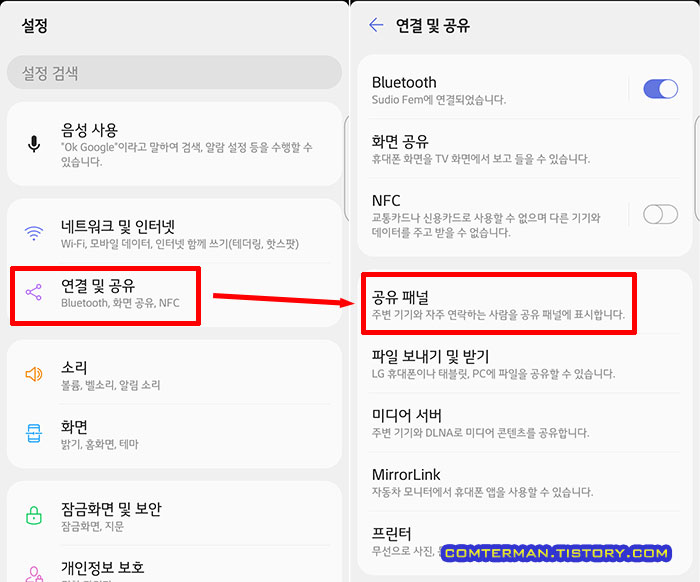Tap the display icon beside 화면
The image size is (700, 582).
point(34,433)
